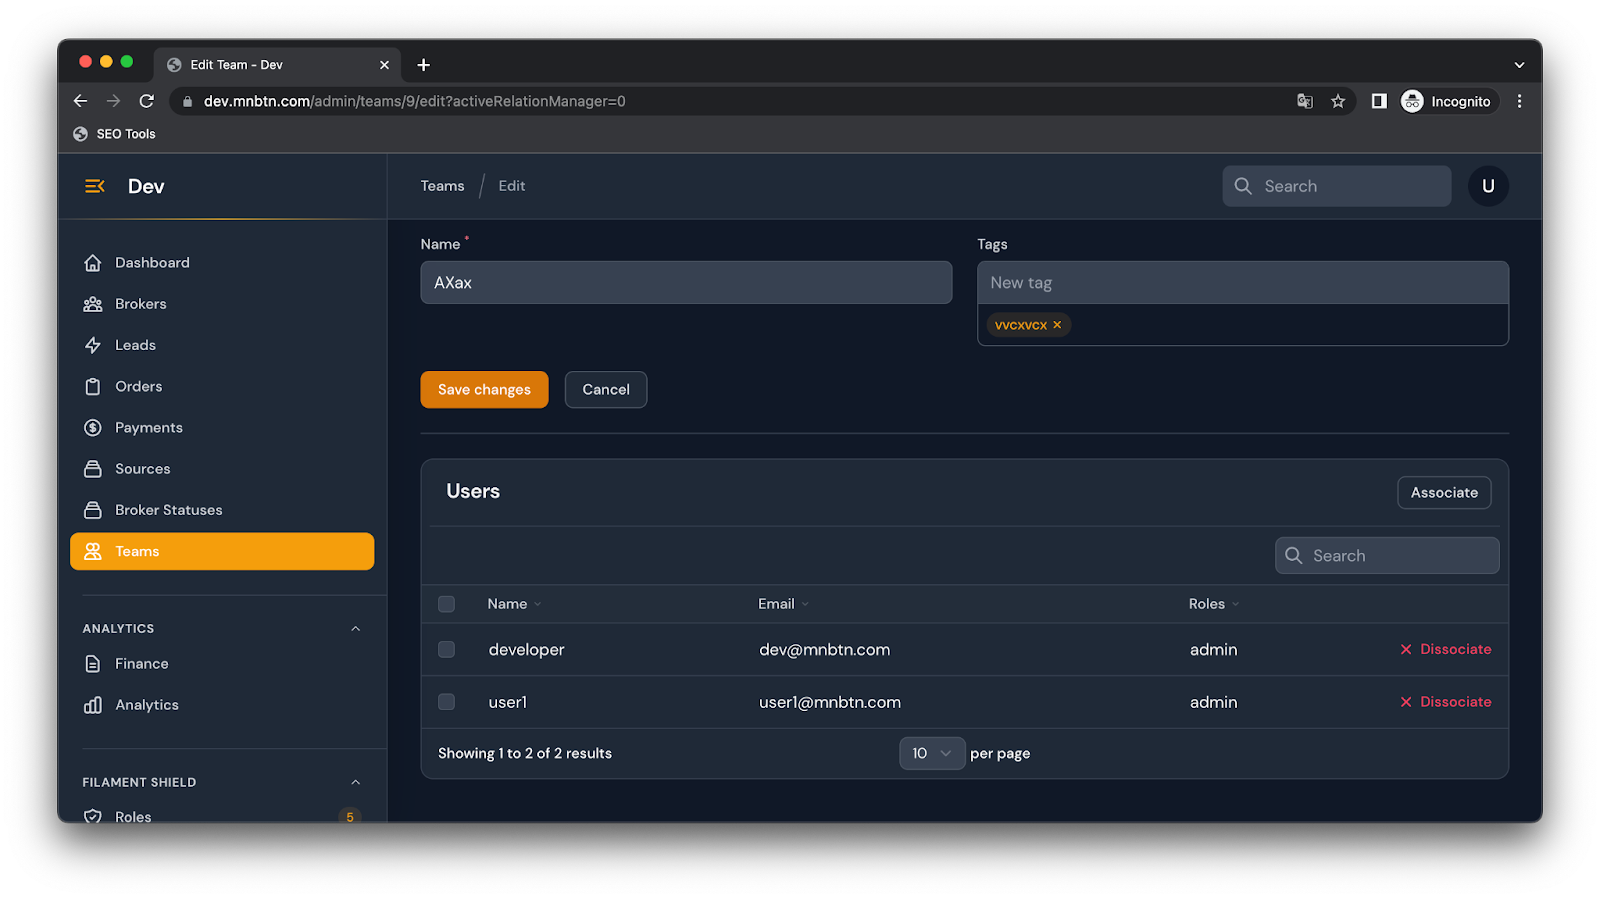Click the Dashboard home icon
This screenshot has height=899, width=1600.
pos(93,263)
